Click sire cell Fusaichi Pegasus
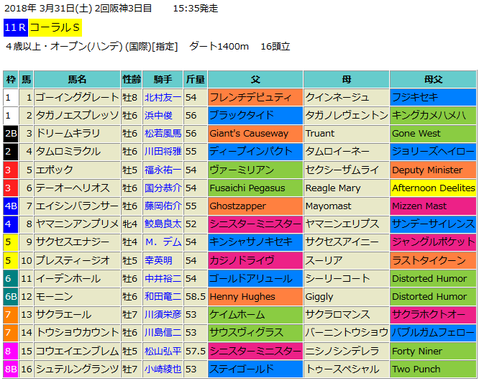The width and height of the screenshot is (479, 381). [x=255, y=188]
